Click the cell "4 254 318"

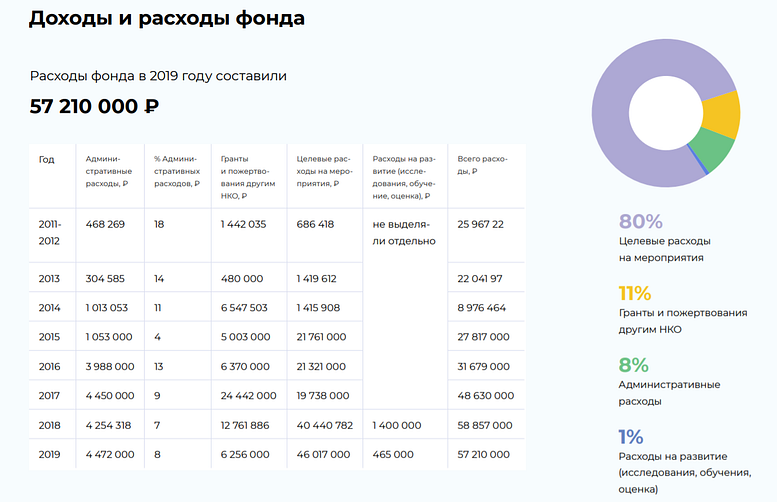point(108,426)
